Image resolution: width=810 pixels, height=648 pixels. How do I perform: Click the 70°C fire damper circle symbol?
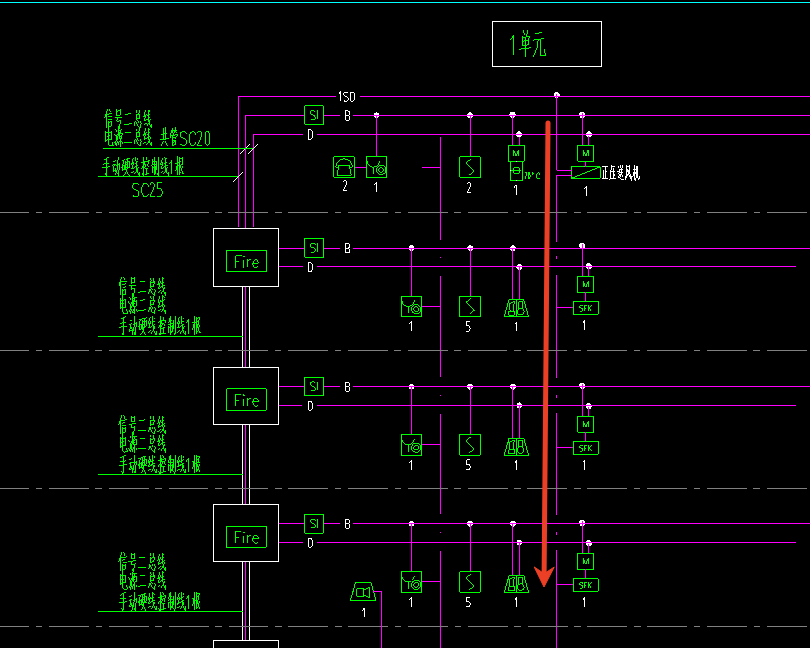click(516, 171)
